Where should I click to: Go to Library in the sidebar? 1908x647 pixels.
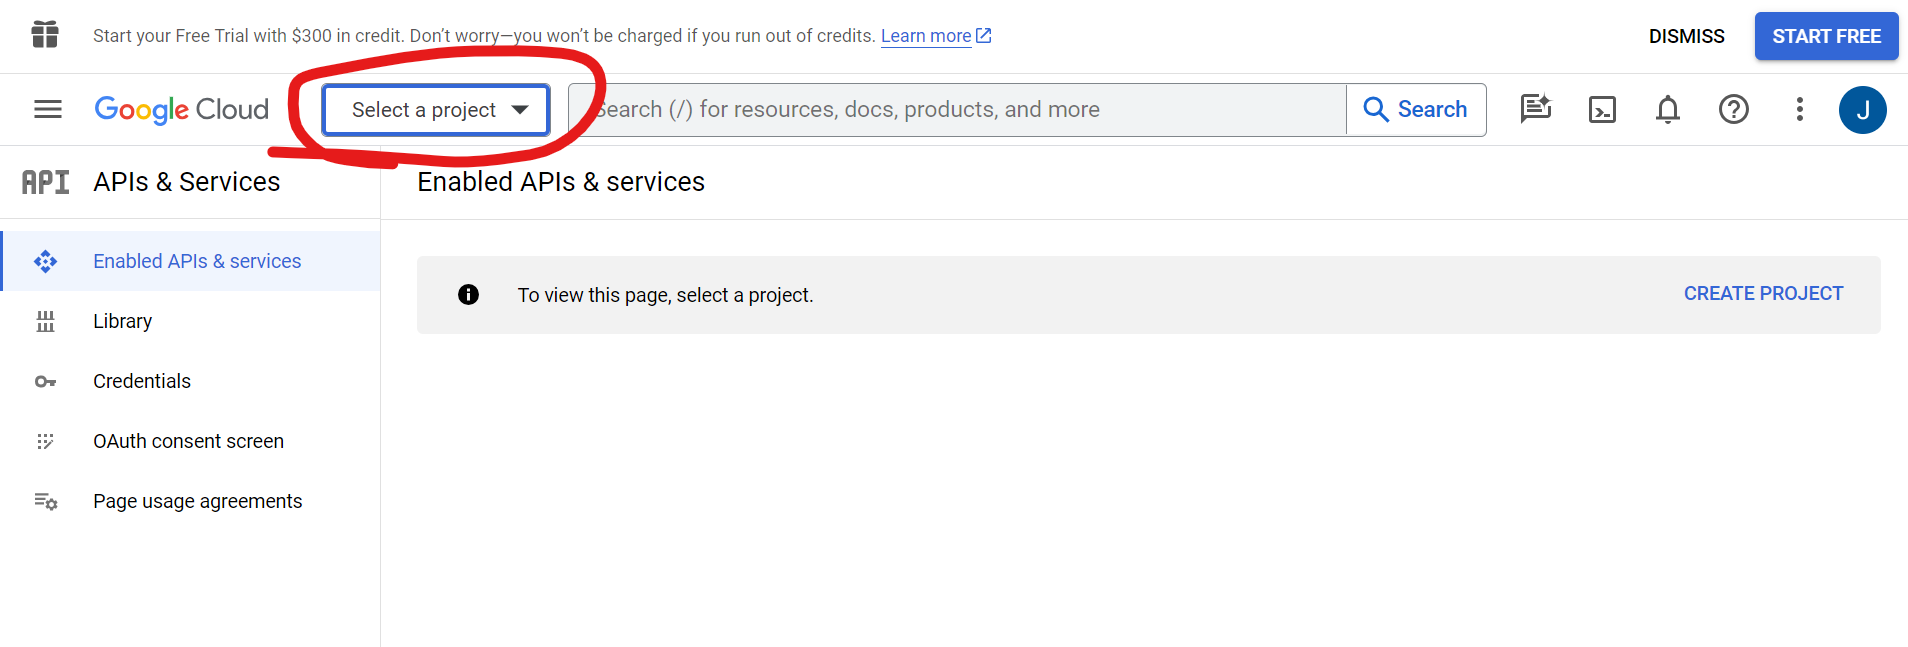pos(122,321)
